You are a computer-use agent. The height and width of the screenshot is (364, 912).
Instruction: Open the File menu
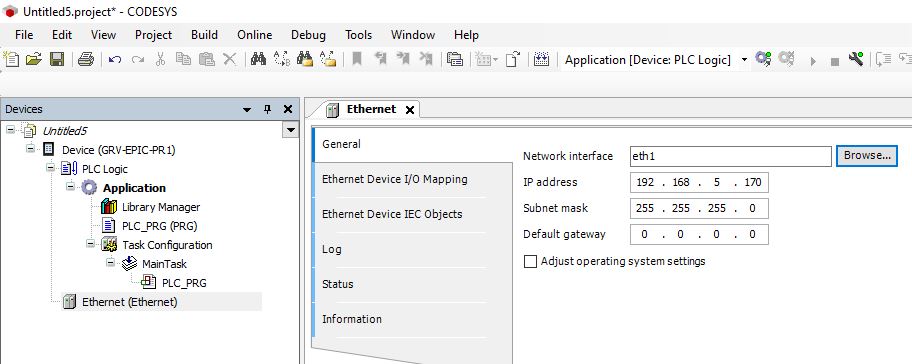(x=24, y=35)
